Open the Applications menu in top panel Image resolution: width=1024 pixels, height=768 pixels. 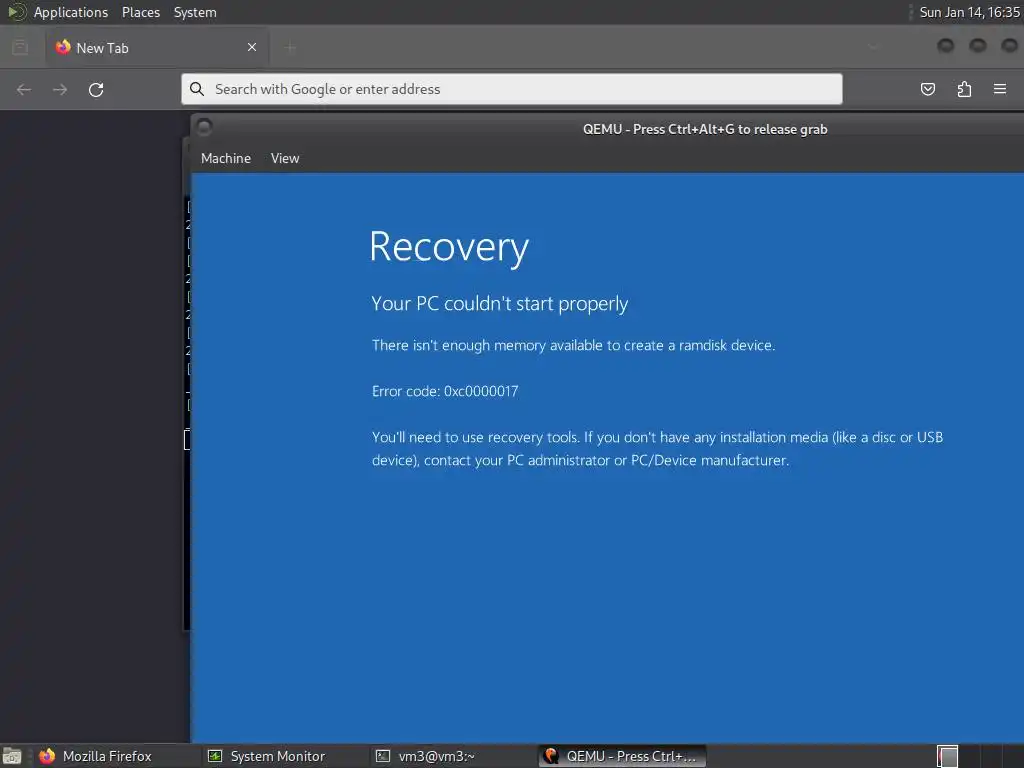tap(71, 12)
